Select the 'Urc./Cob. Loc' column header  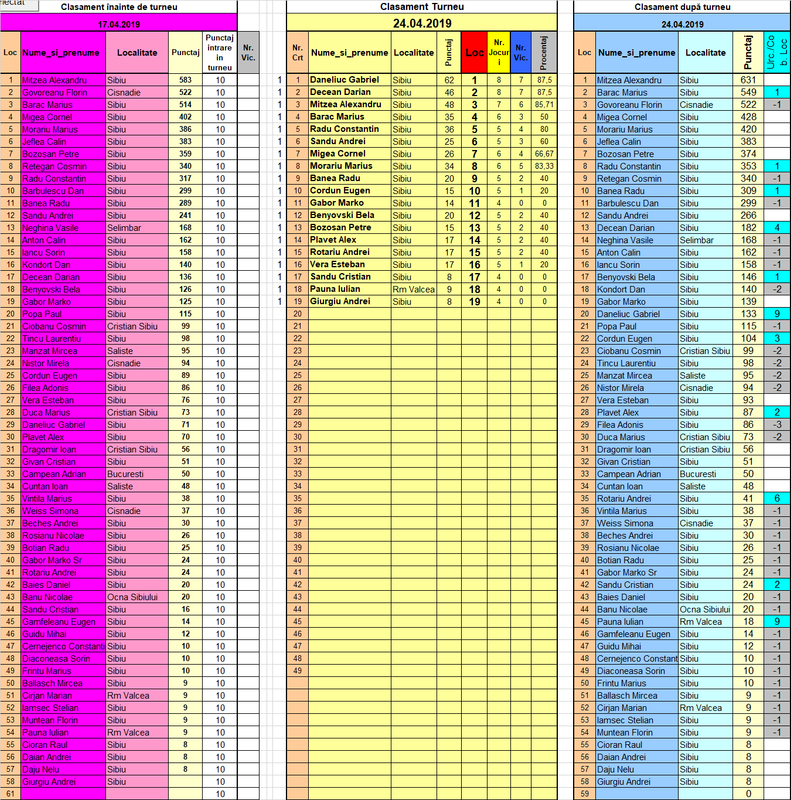777,53
